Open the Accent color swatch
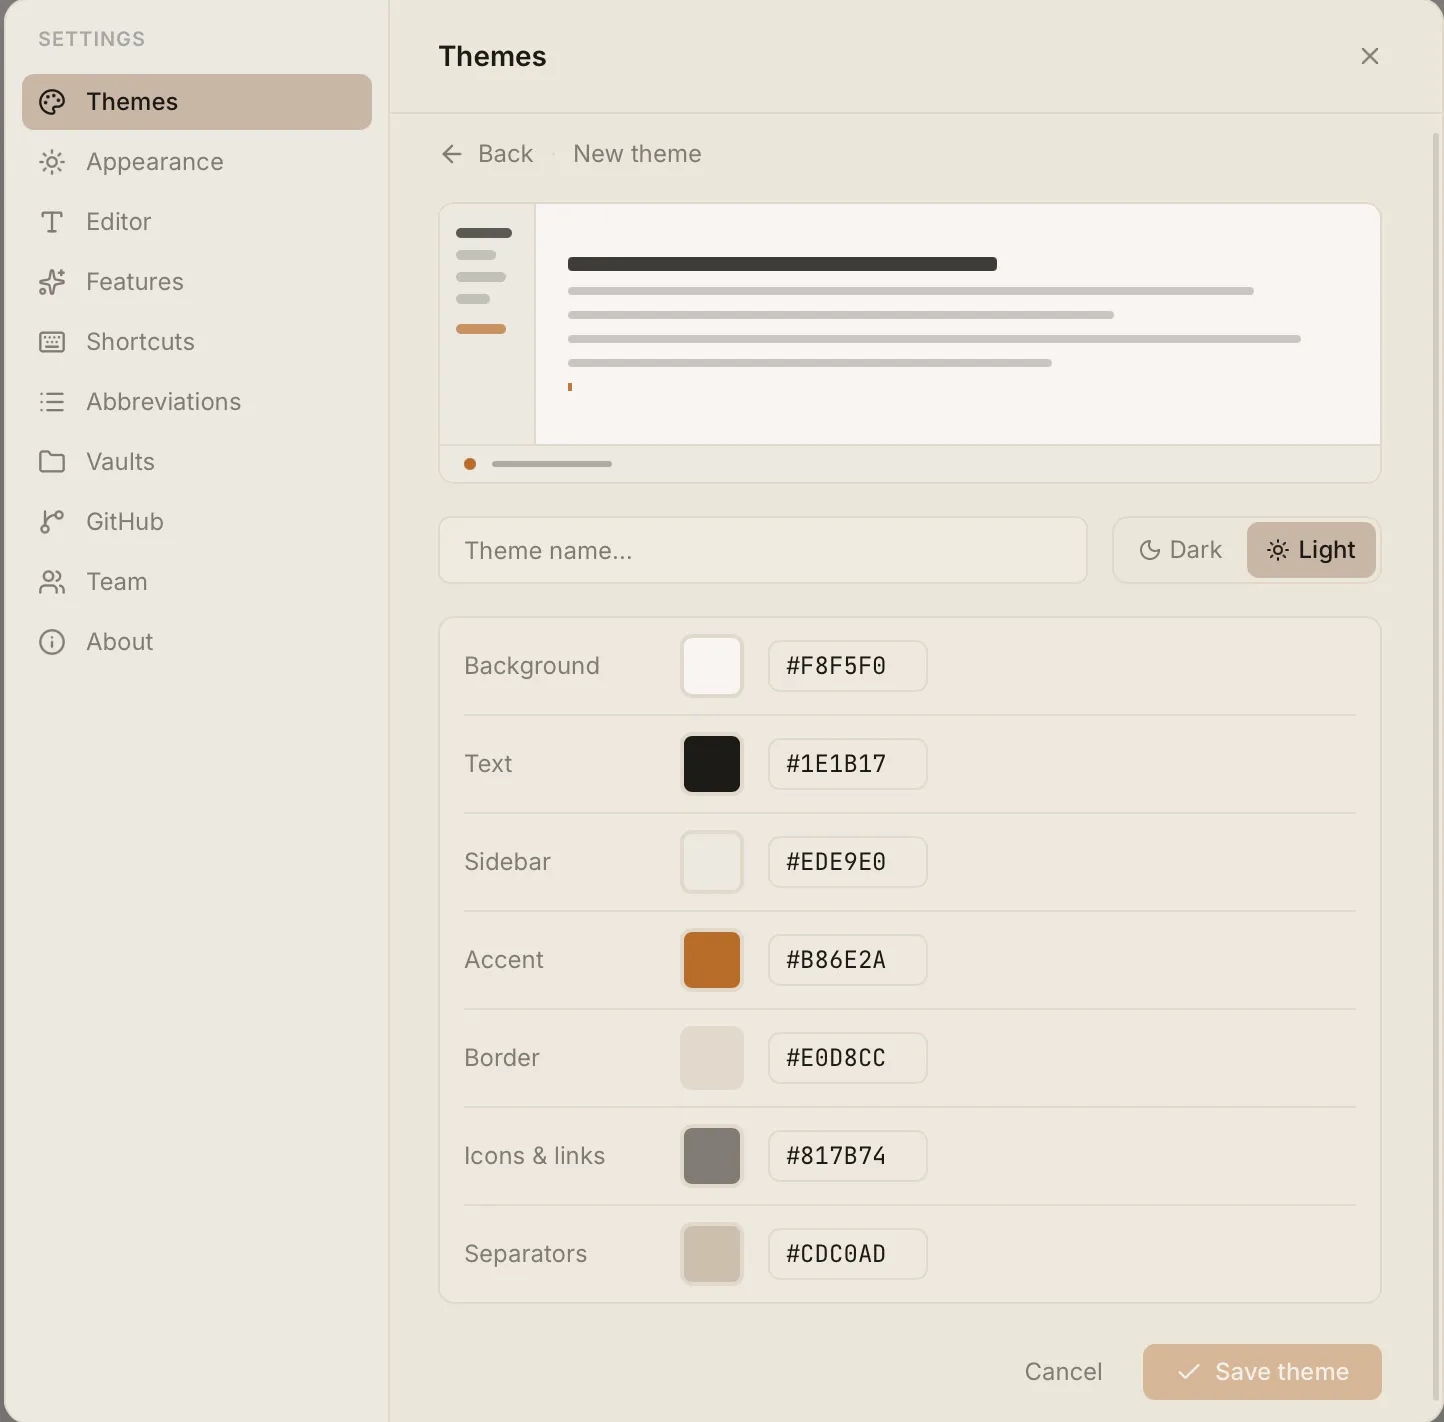Image resolution: width=1444 pixels, height=1422 pixels. (712, 960)
